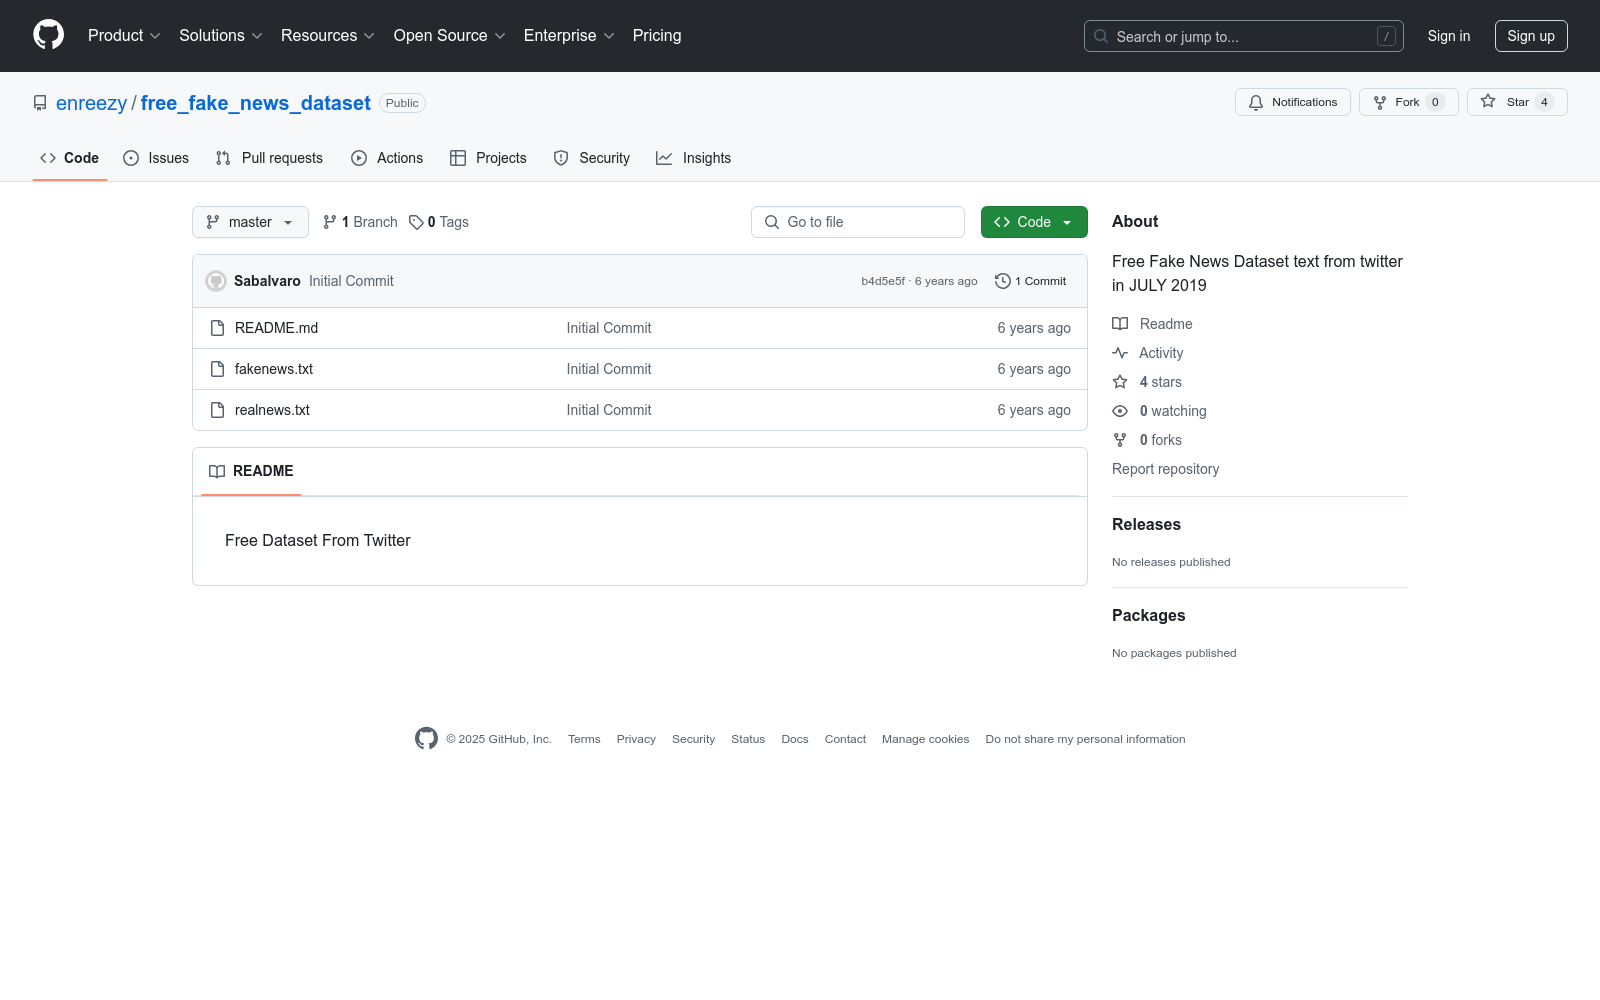Click Report repository
The height and width of the screenshot is (1000, 1600).
tap(1166, 469)
